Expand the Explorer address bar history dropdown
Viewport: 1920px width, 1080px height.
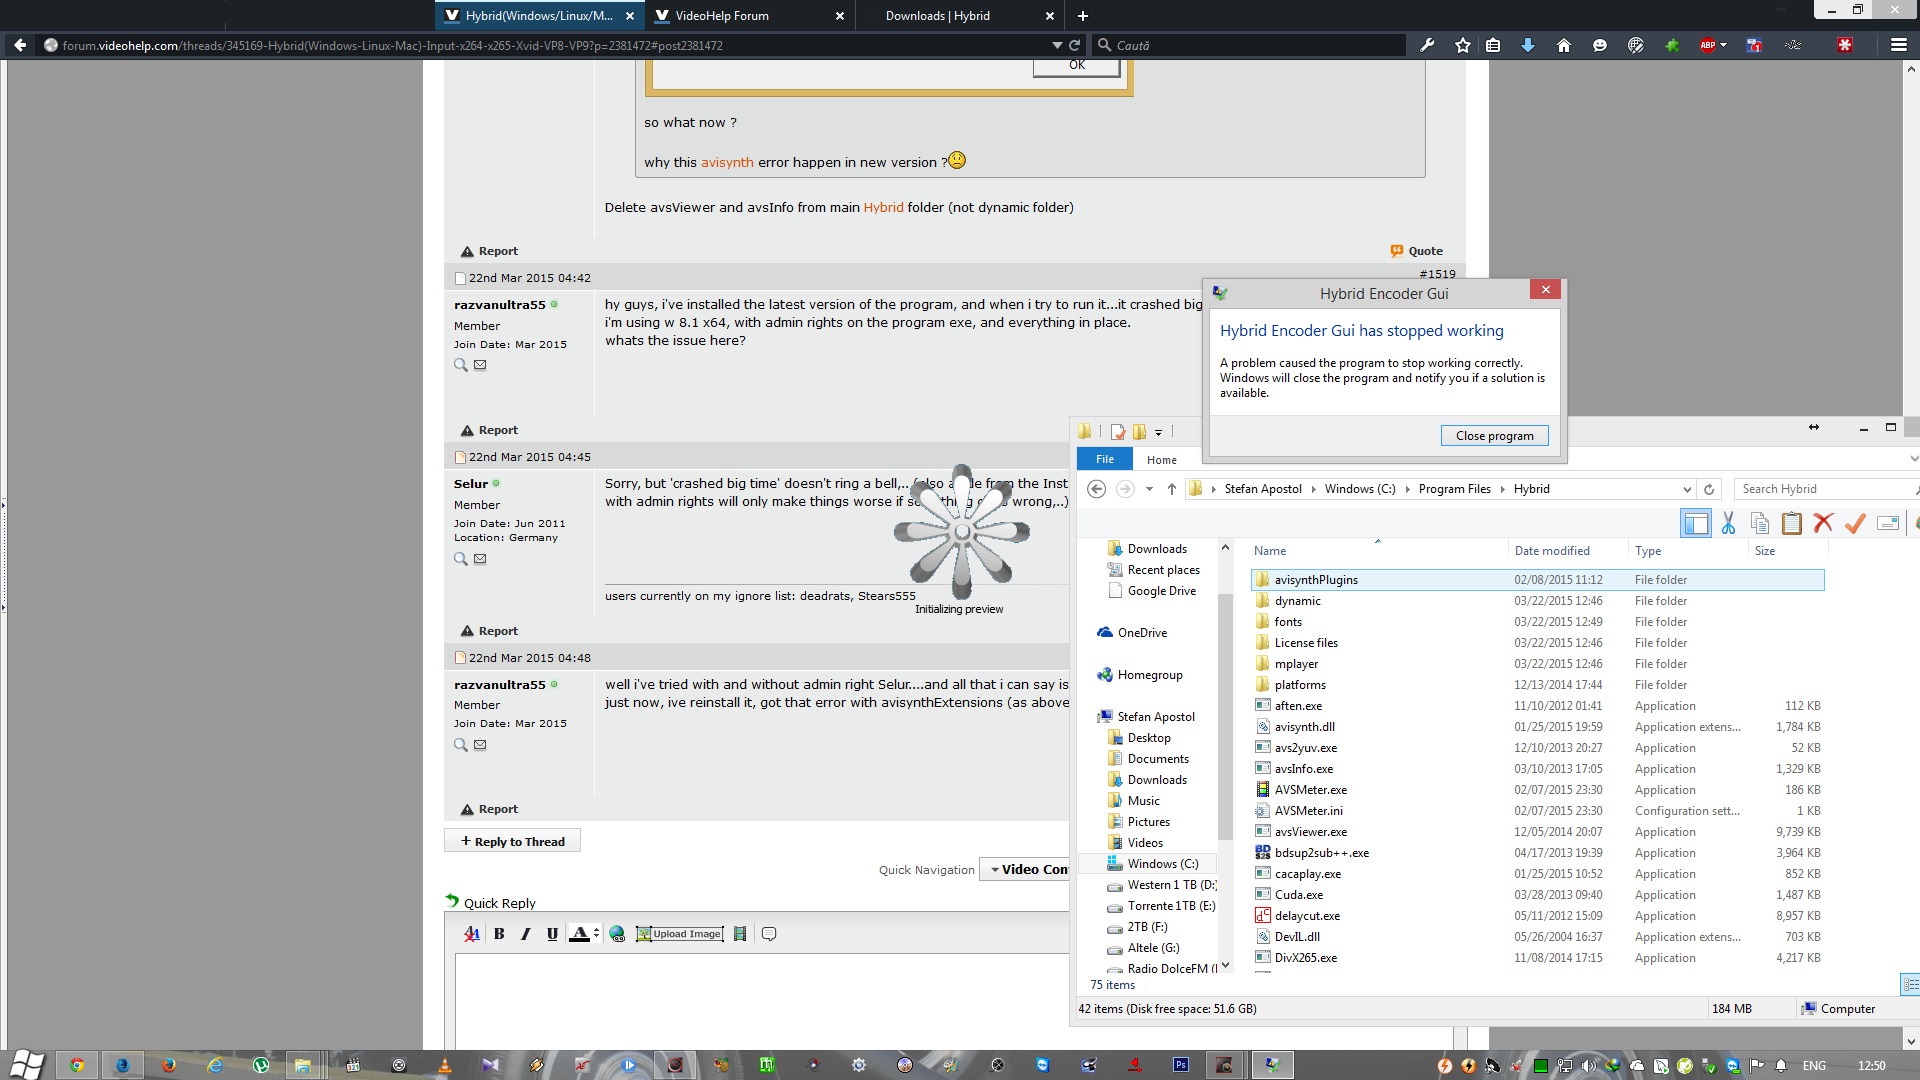[x=1687, y=489]
